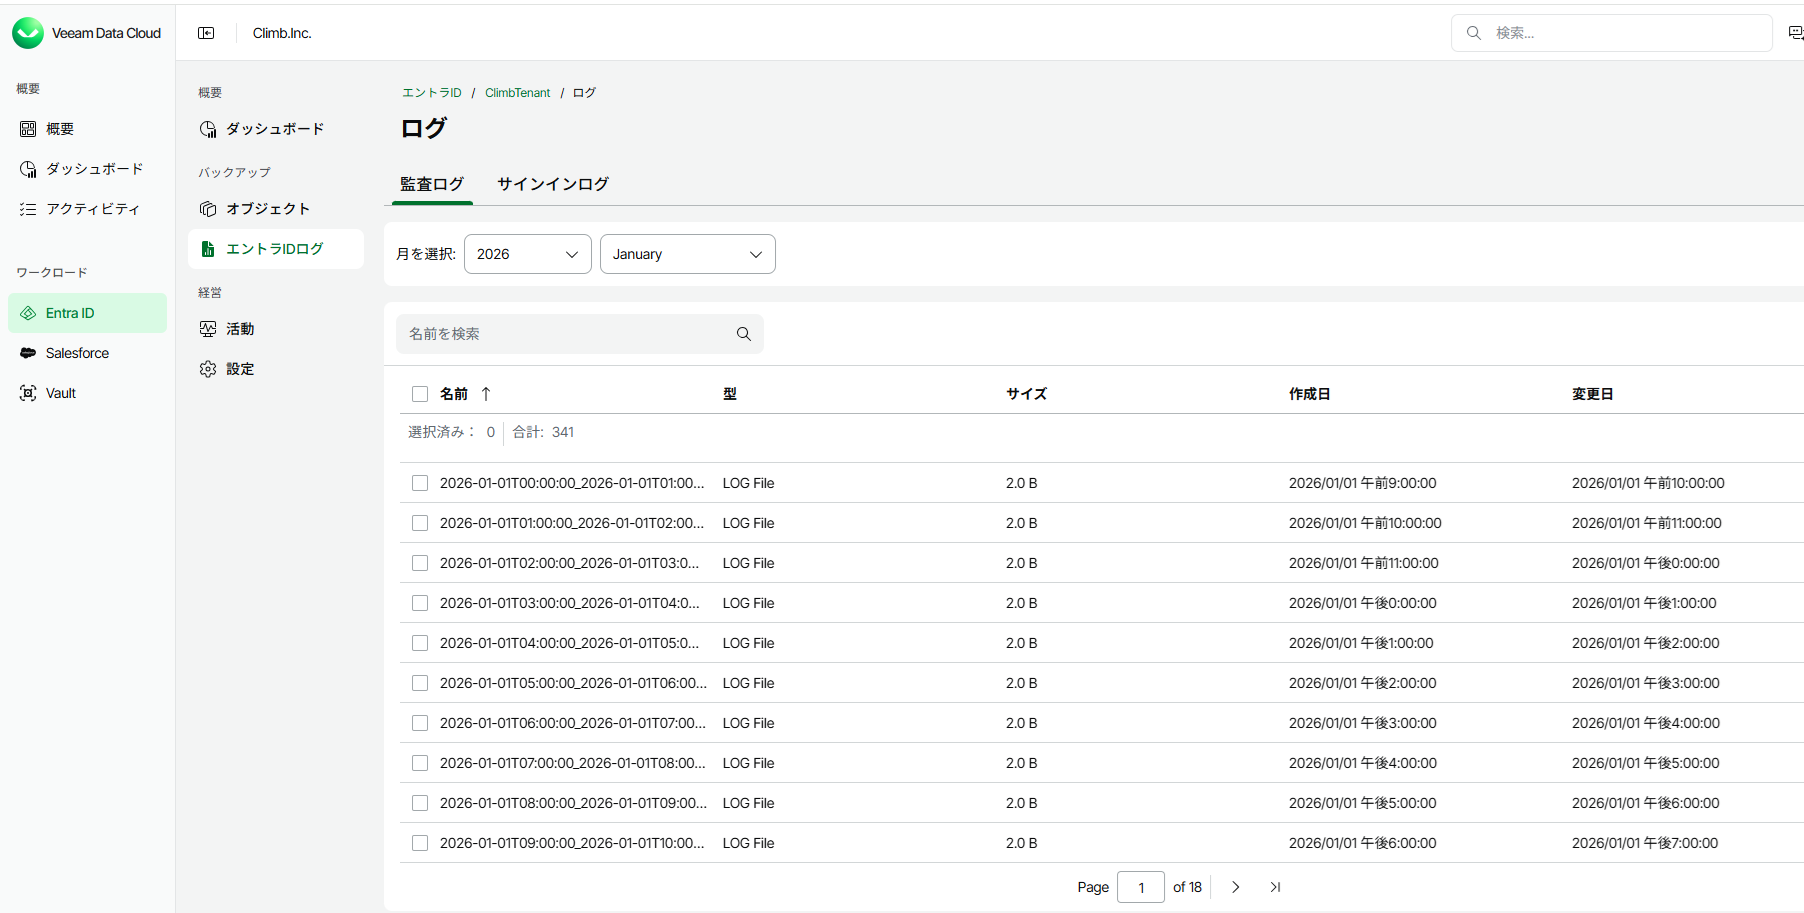Screen dimensions: 1804x913
Task: Open the feedback chat icon top right
Action: 1797,32
